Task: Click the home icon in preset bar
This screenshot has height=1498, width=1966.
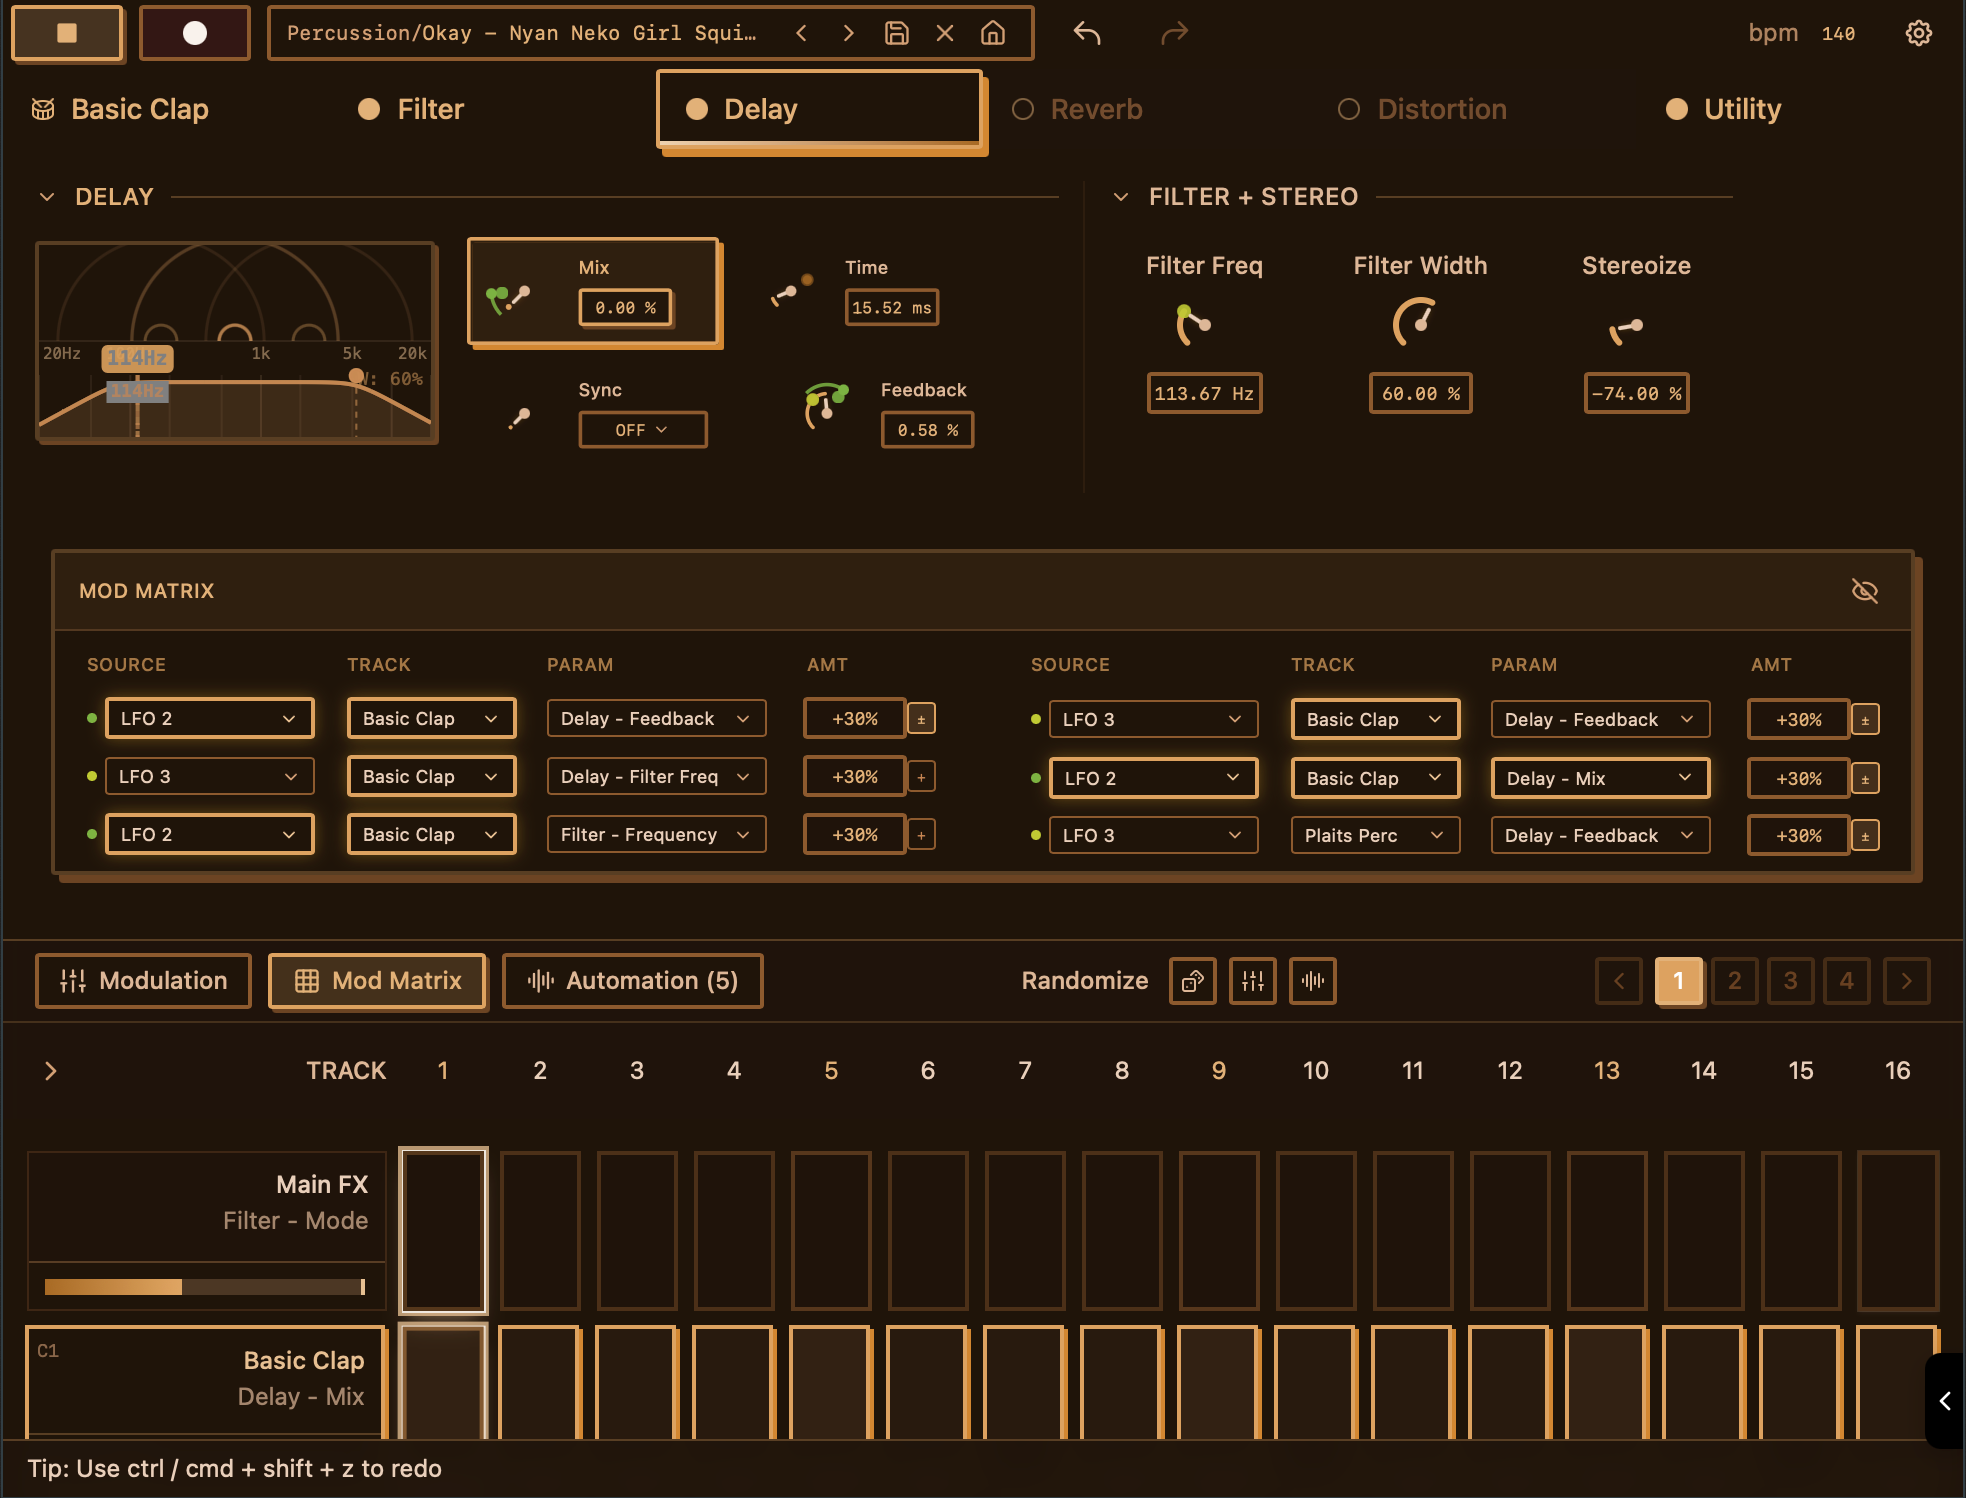Action: click(992, 33)
